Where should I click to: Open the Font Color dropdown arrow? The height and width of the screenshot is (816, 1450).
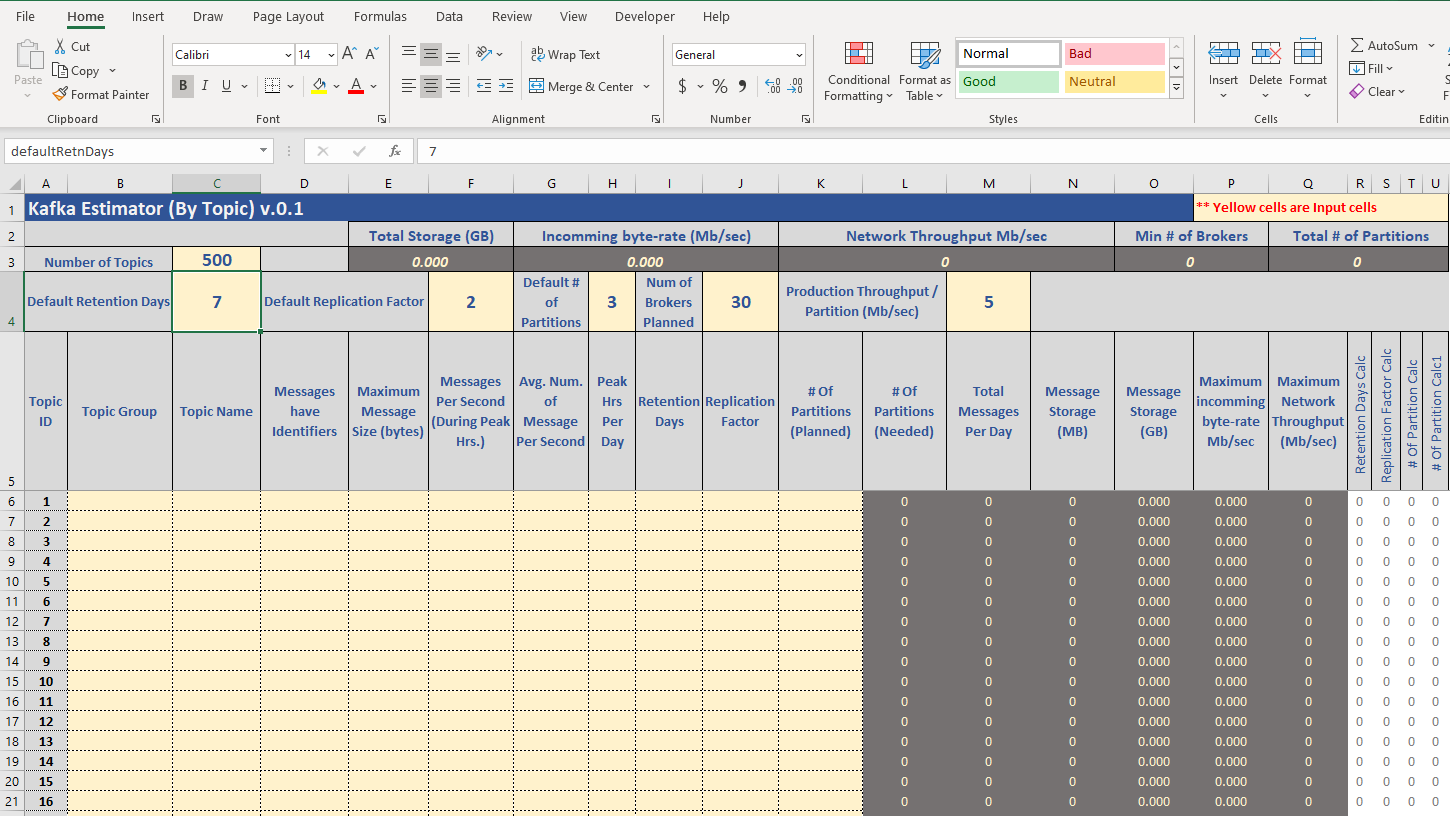[373, 87]
